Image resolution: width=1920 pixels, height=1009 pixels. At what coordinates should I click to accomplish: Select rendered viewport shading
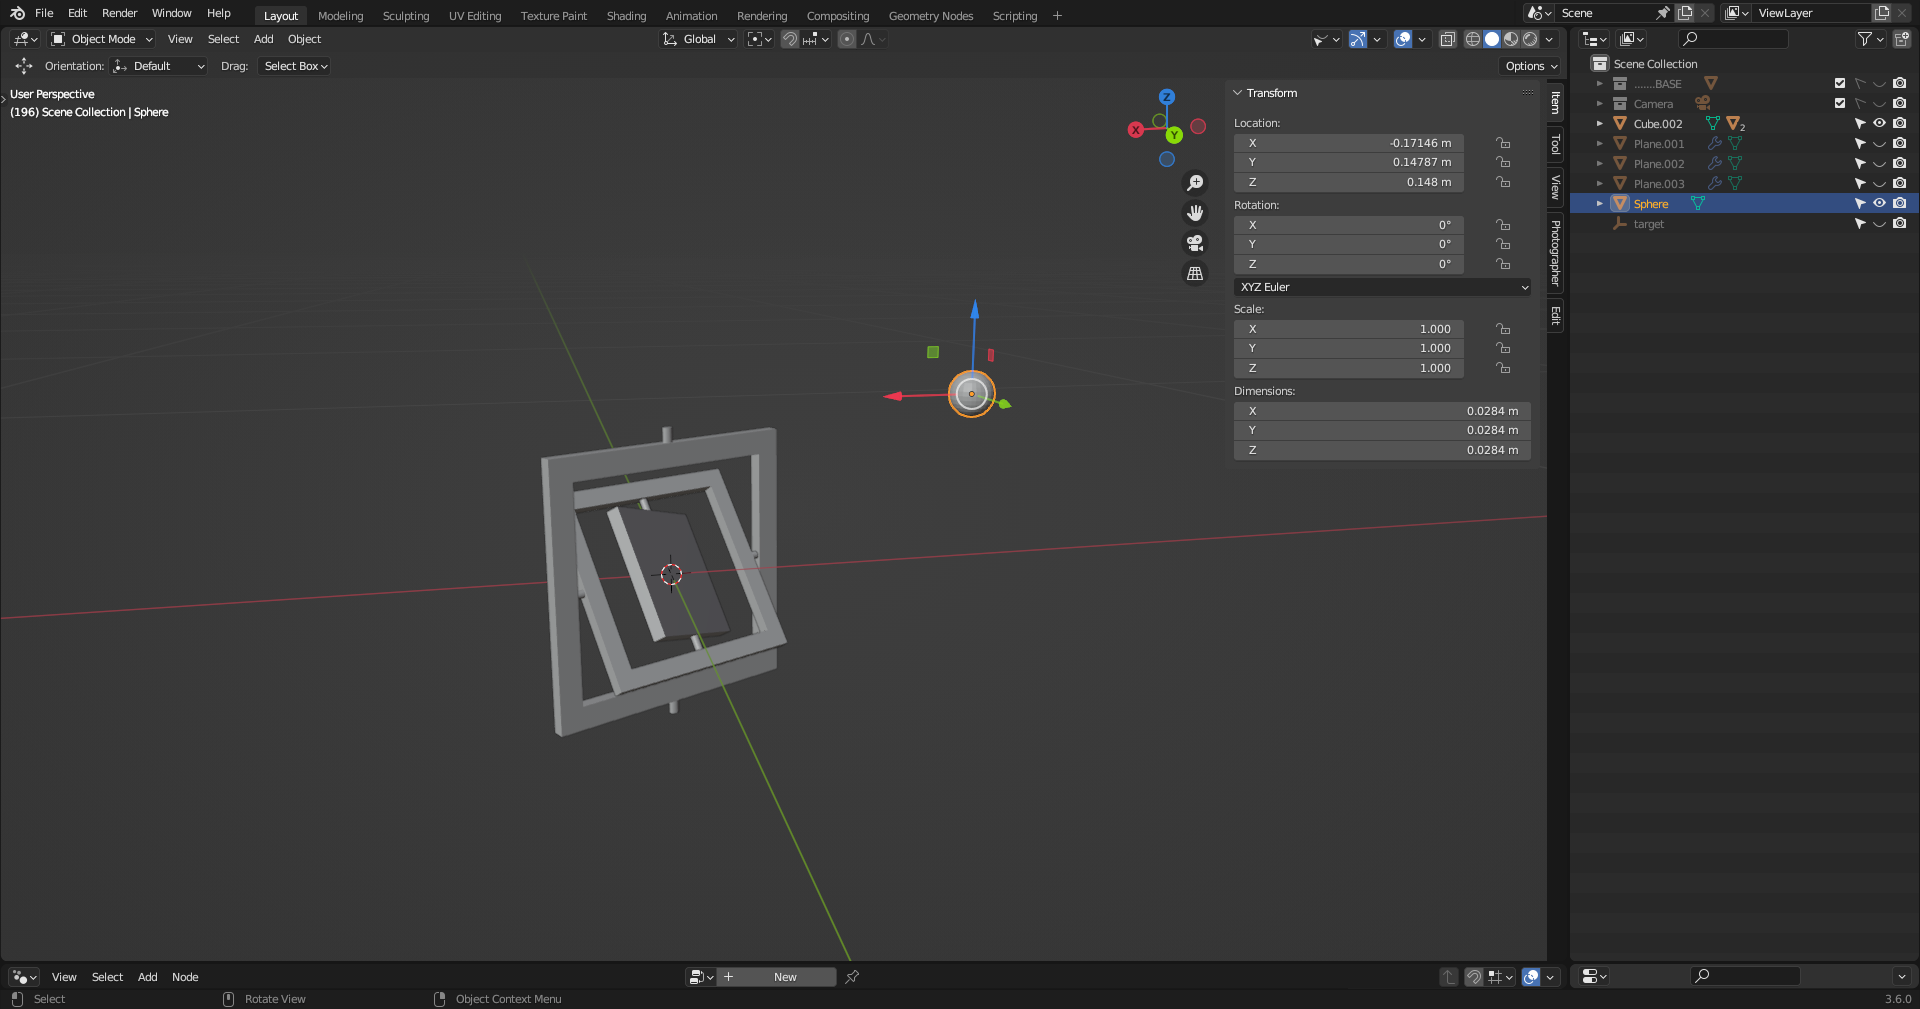tap(1530, 39)
